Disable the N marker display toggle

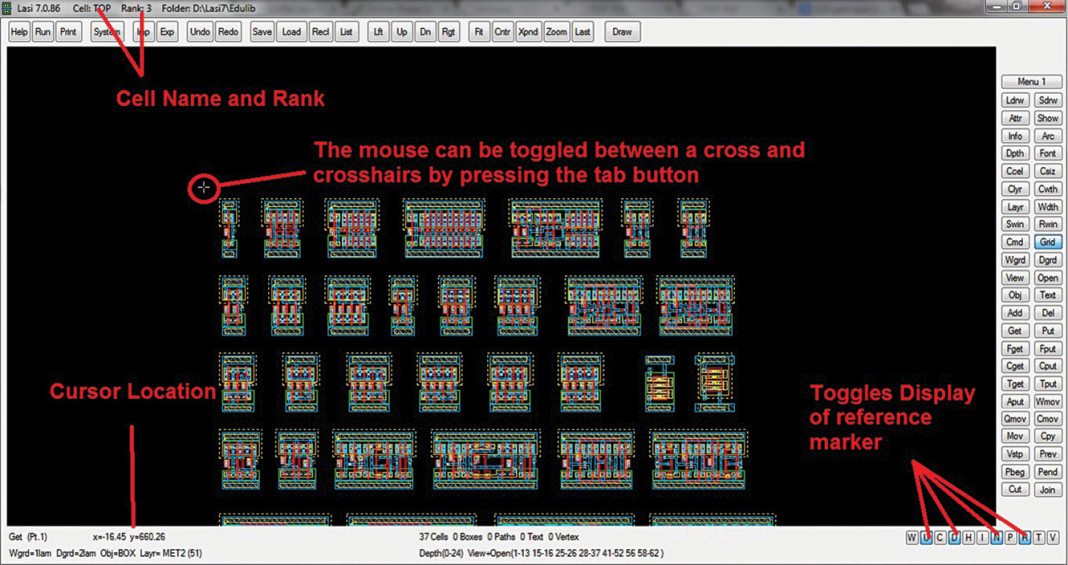[x=996, y=538]
